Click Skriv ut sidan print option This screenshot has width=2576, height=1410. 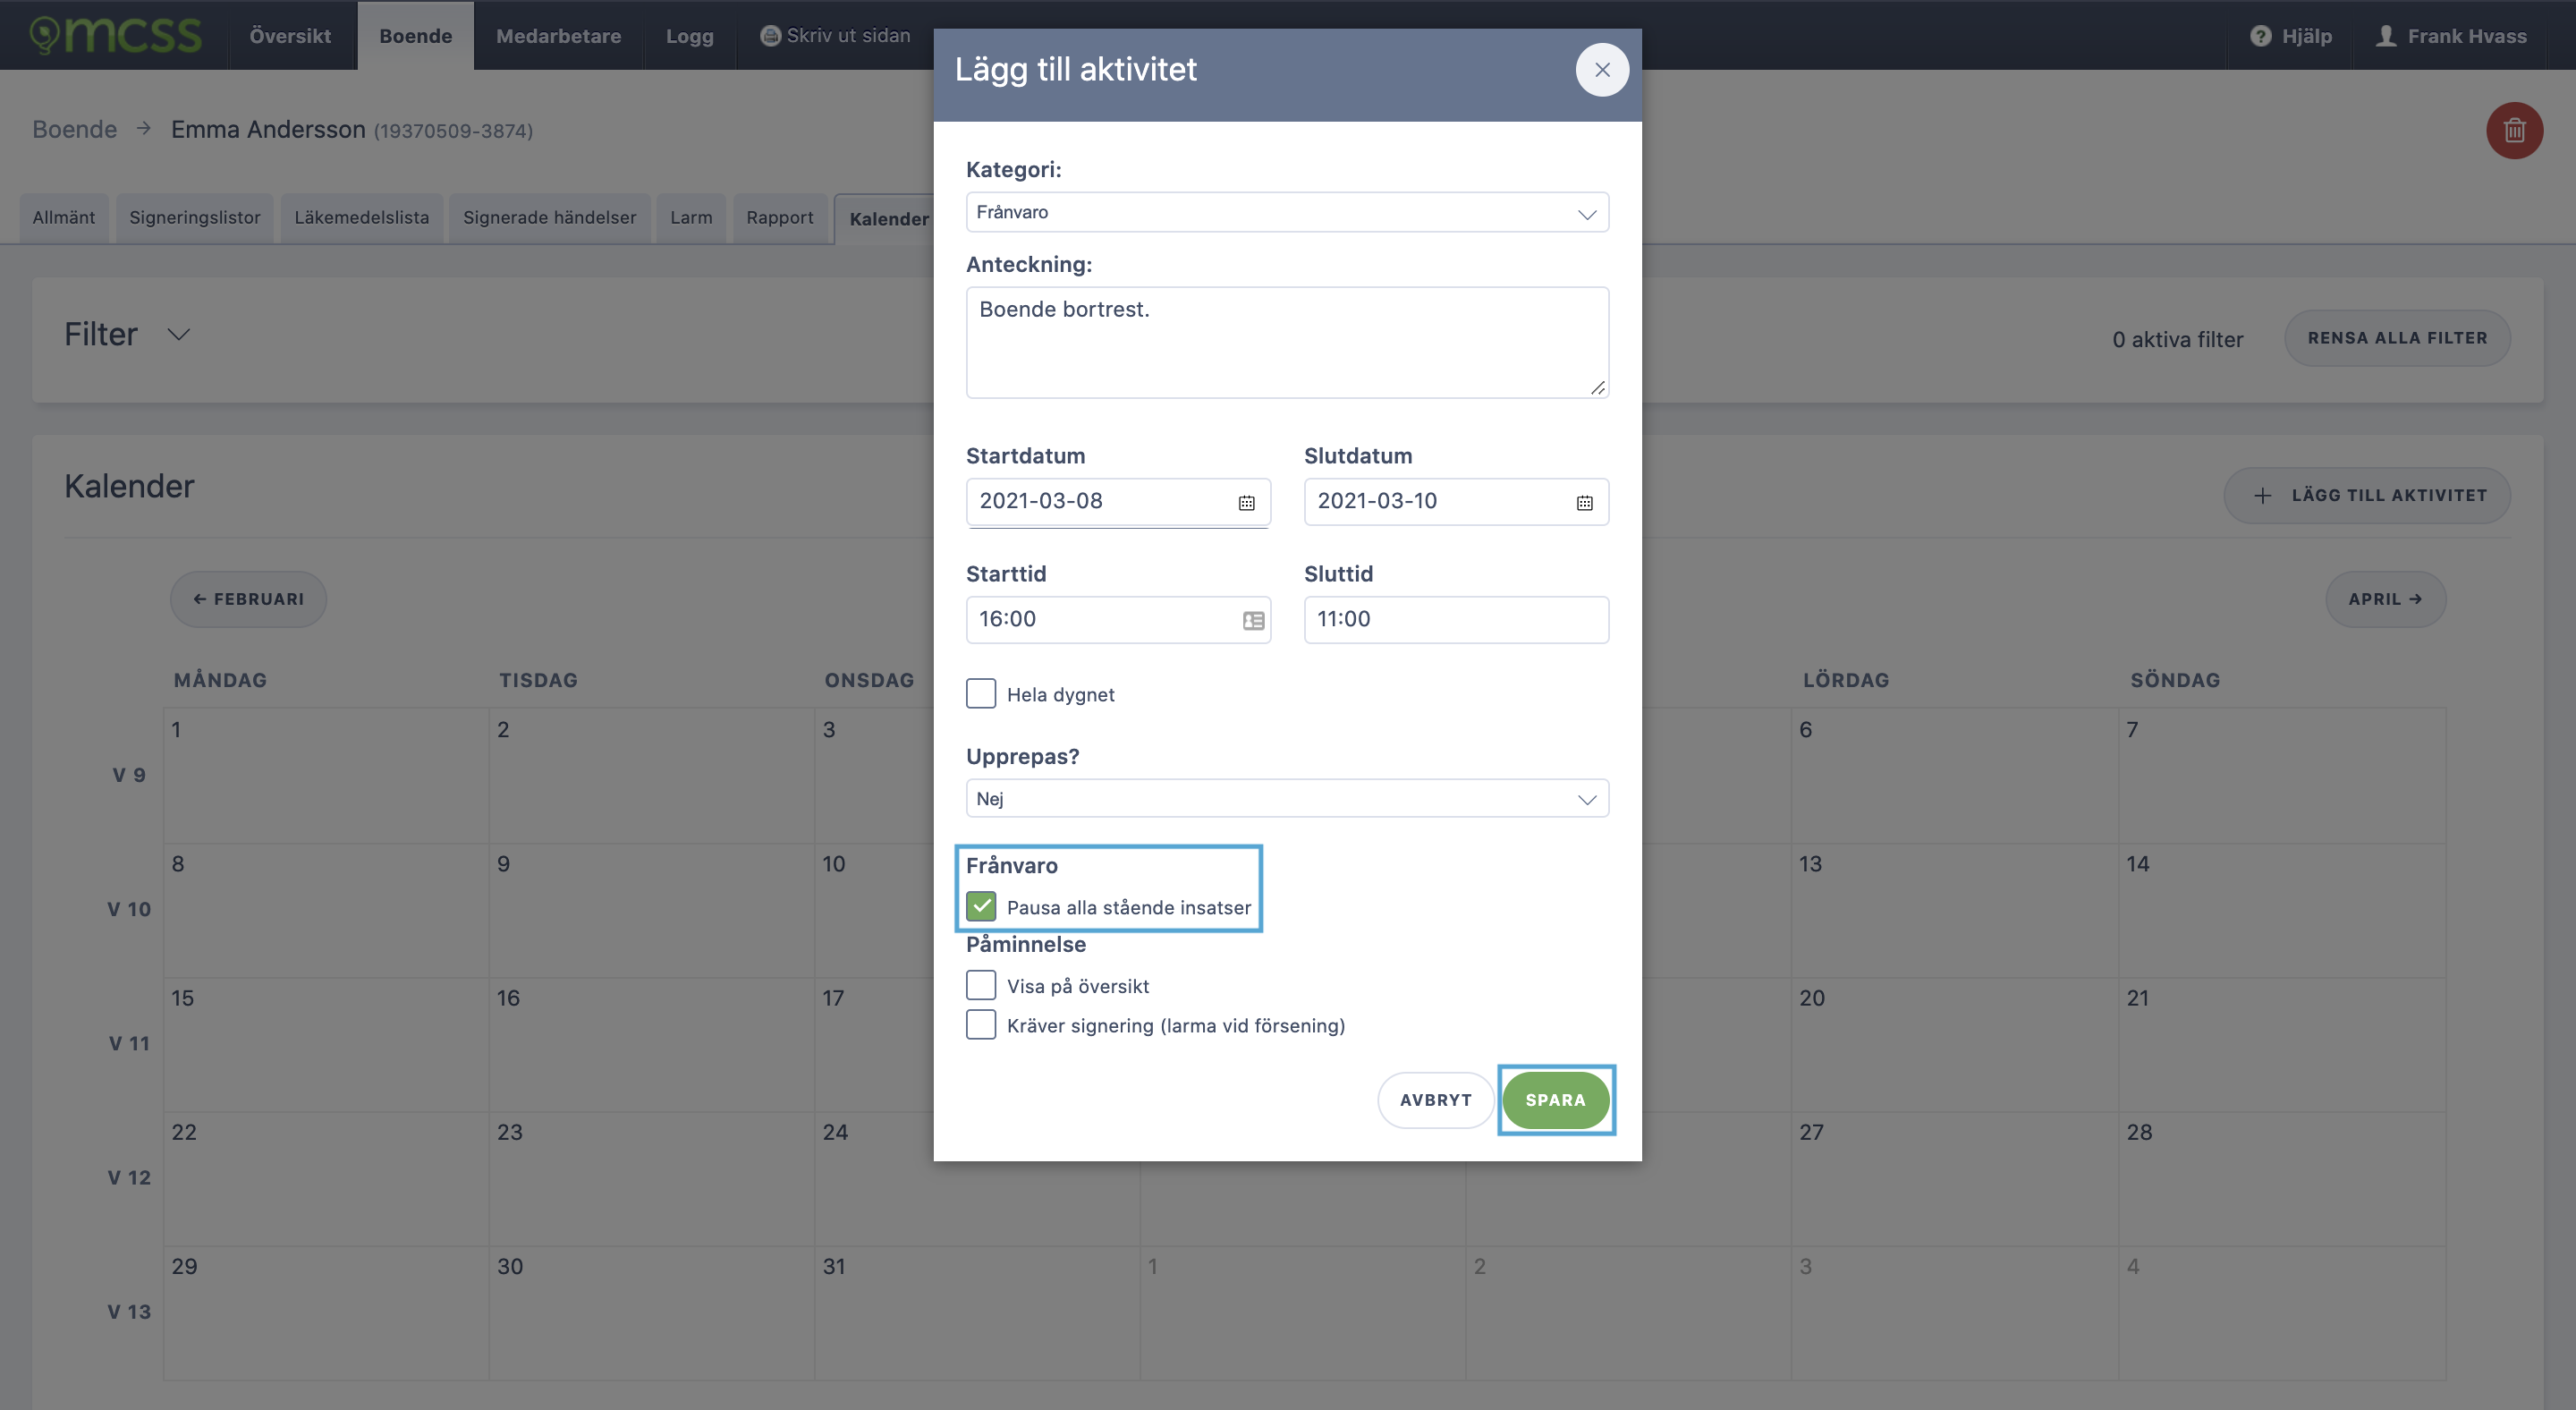[x=835, y=35]
